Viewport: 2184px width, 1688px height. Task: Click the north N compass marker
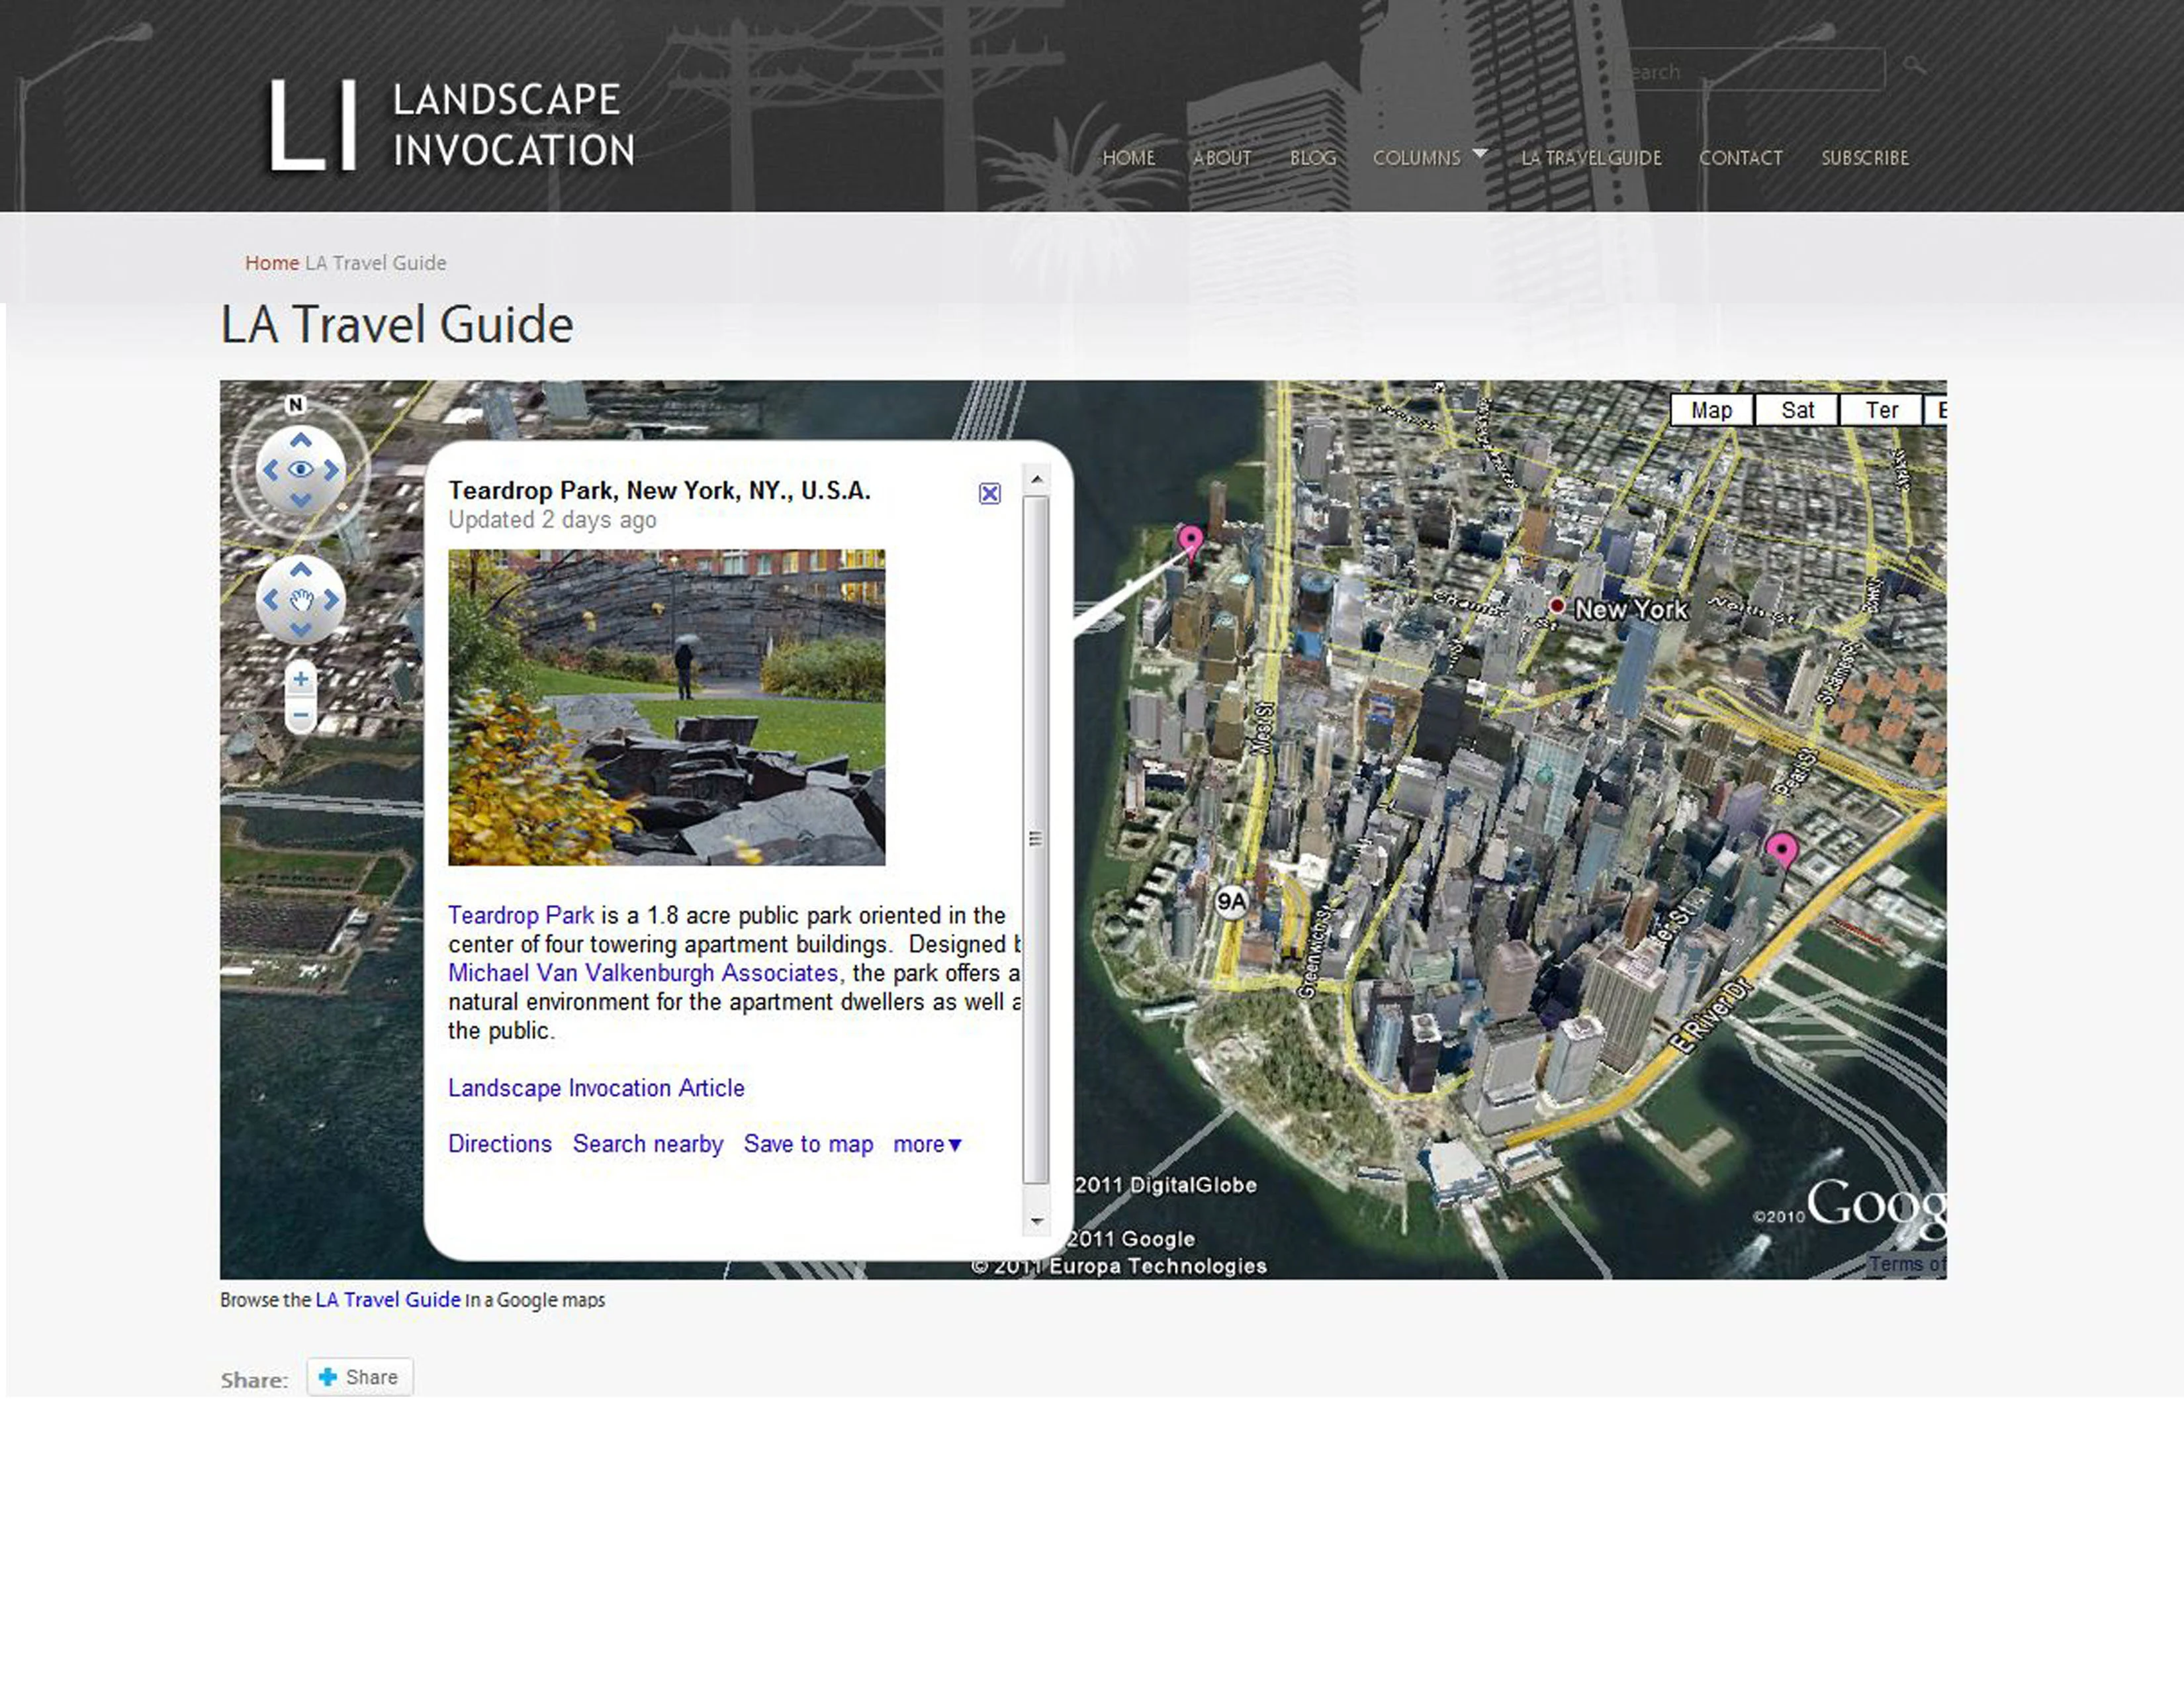tap(295, 404)
